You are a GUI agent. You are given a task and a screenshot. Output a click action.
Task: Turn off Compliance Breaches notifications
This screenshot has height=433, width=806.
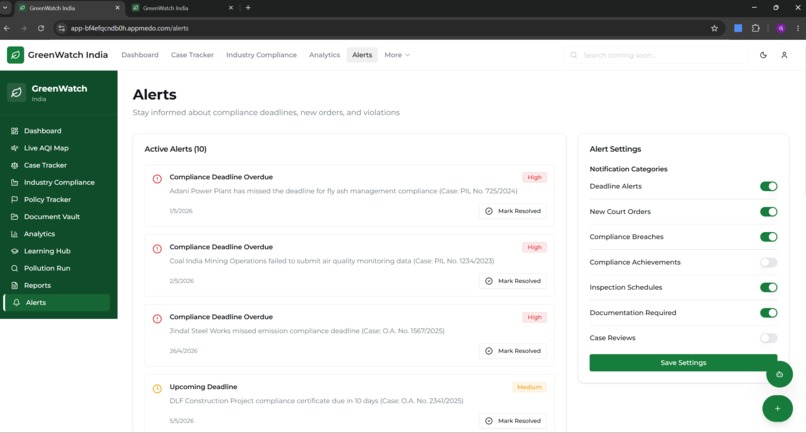point(768,237)
